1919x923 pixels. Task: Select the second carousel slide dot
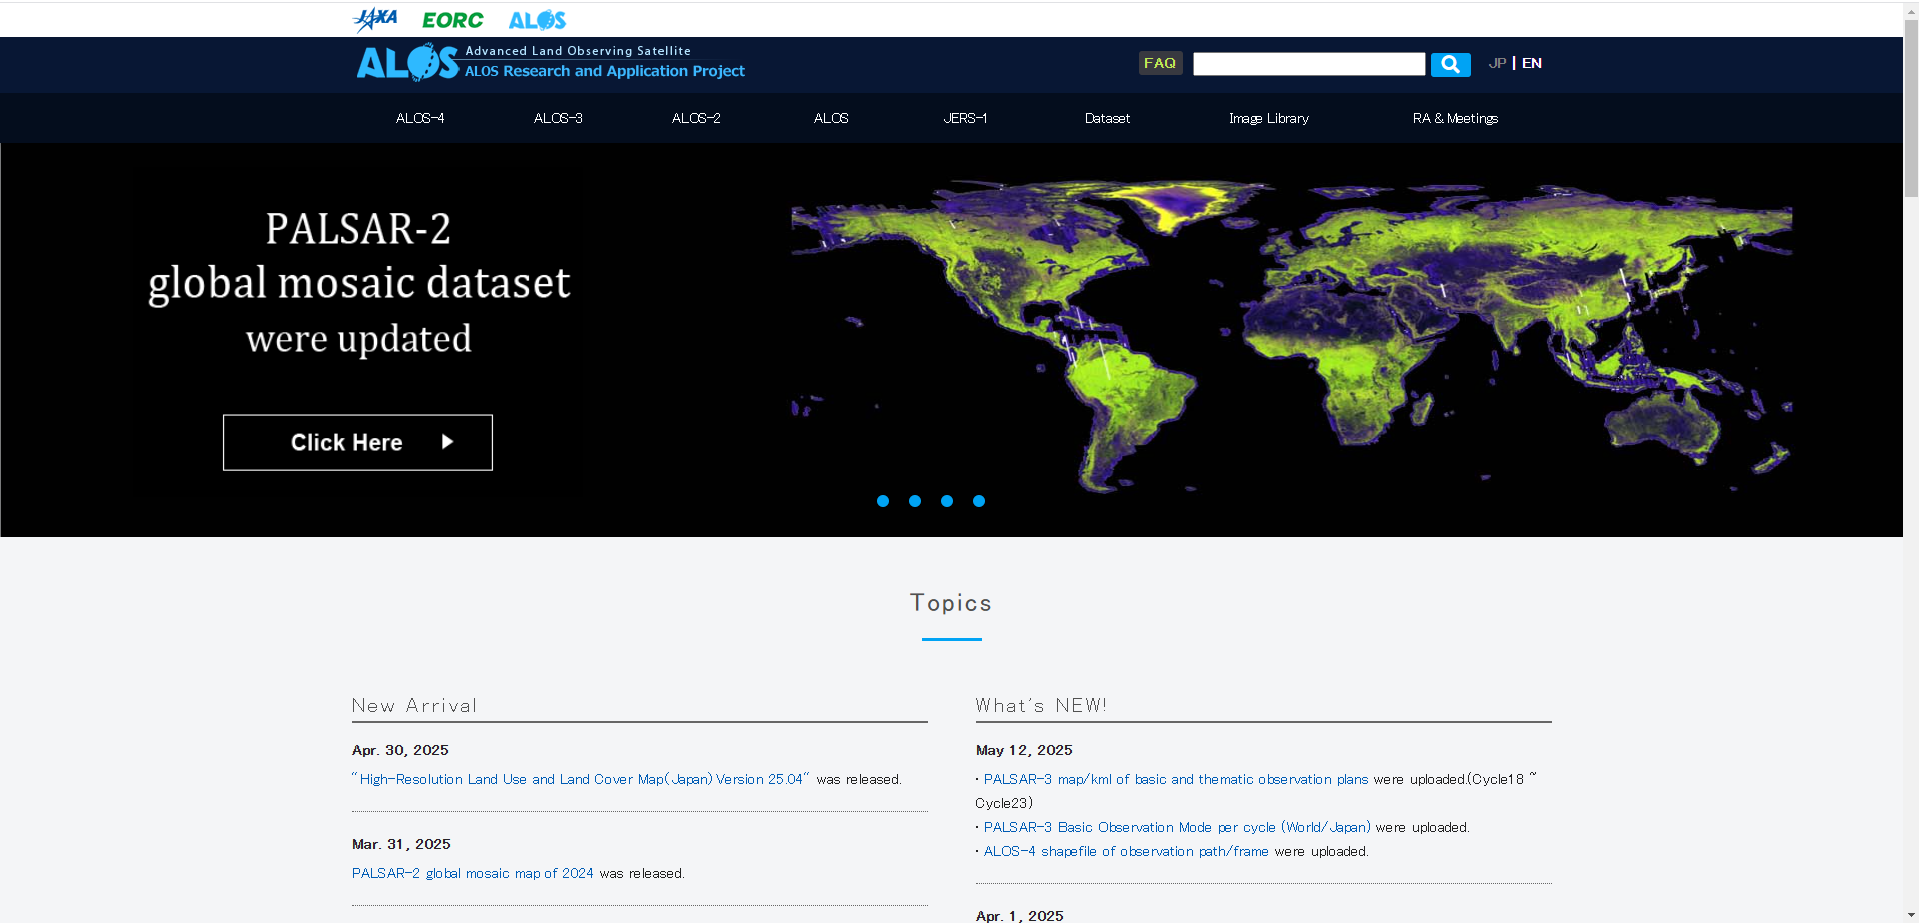click(x=915, y=501)
